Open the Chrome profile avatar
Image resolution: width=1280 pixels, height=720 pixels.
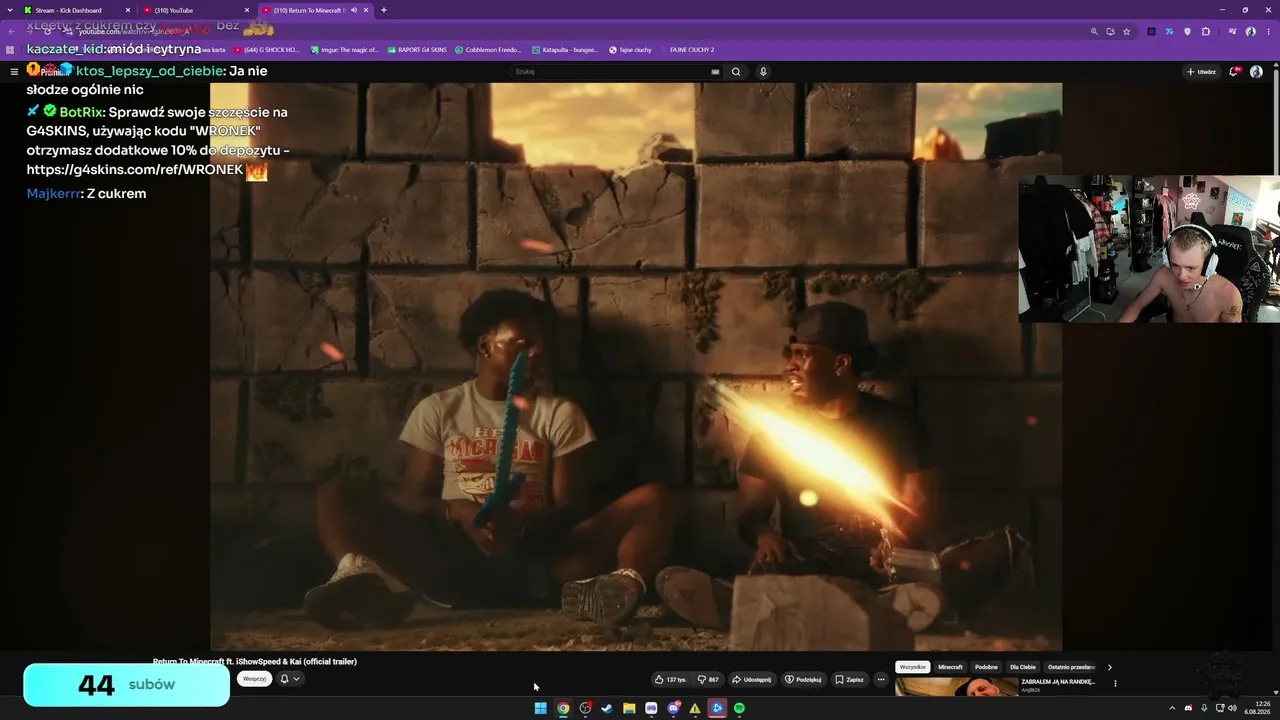pyautogui.click(x=1251, y=31)
